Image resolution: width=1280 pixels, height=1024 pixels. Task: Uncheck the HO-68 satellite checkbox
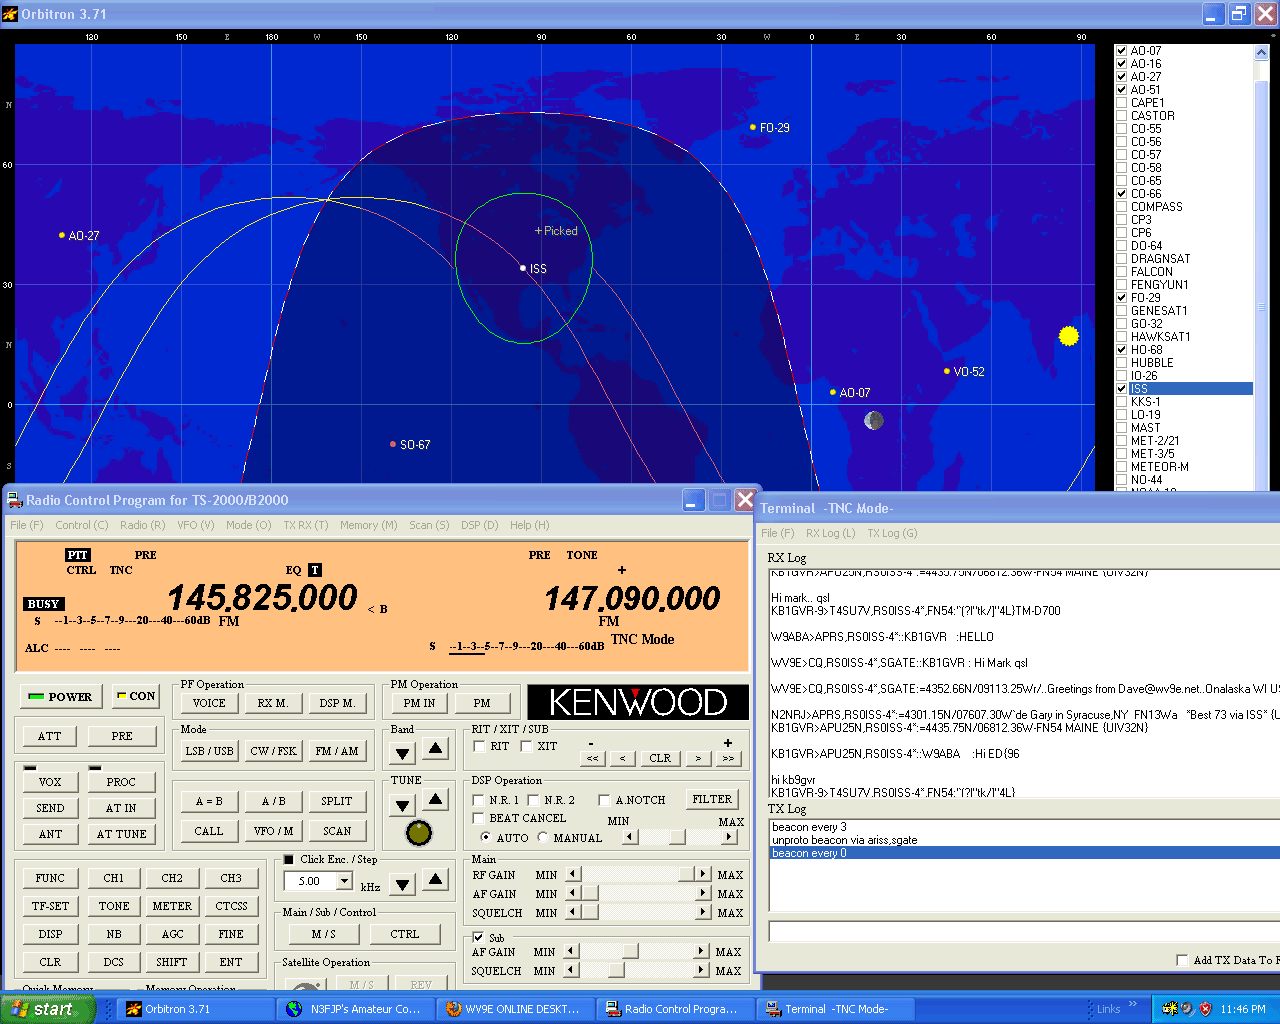pos(1122,350)
